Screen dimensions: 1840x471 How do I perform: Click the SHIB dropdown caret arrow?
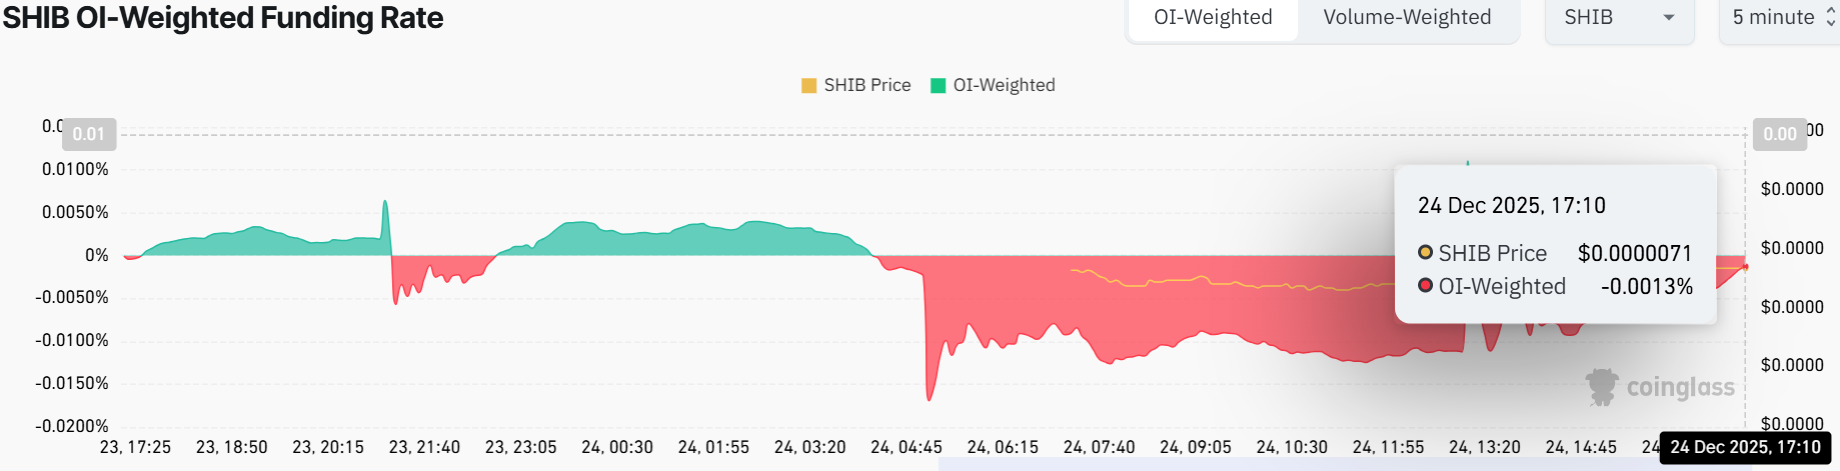click(1669, 18)
